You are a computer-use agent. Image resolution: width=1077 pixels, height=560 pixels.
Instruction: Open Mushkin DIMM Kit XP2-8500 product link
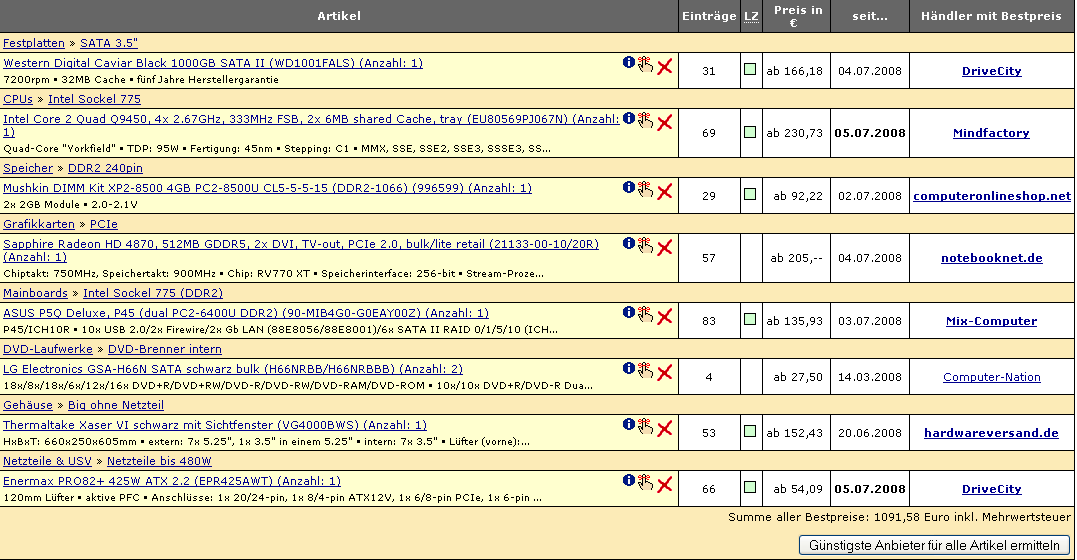267,188
